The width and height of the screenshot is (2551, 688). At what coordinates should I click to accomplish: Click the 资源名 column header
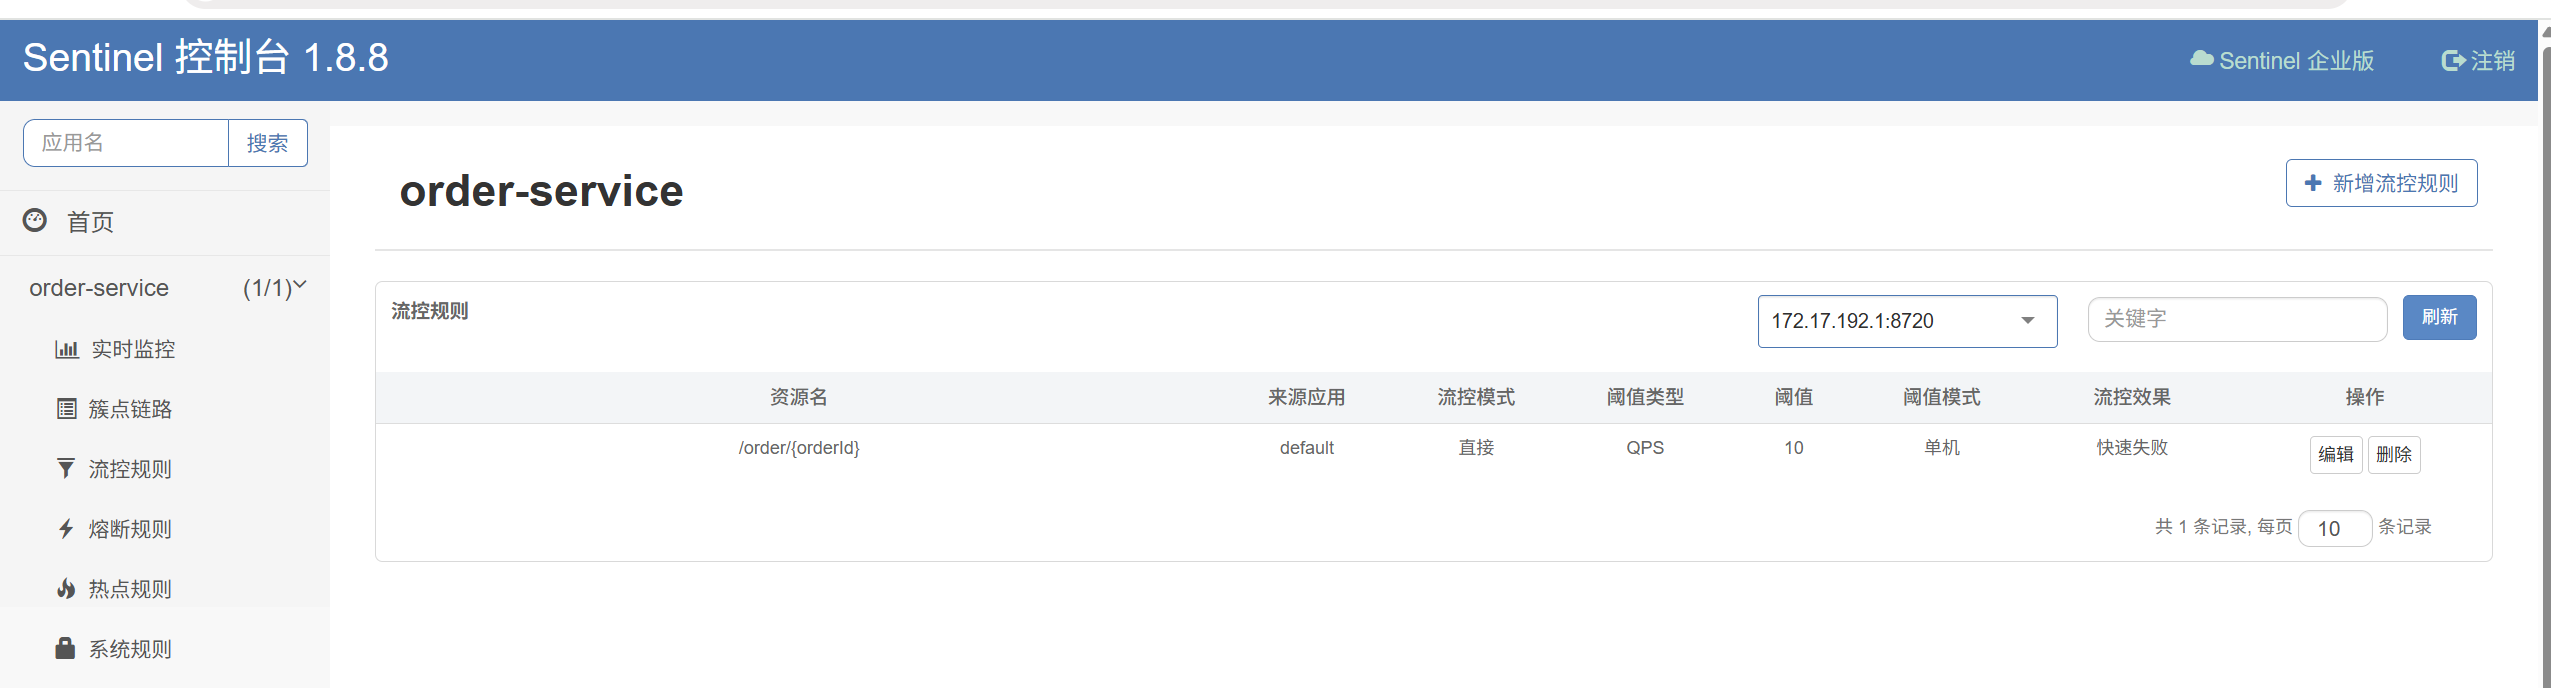click(798, 397)
